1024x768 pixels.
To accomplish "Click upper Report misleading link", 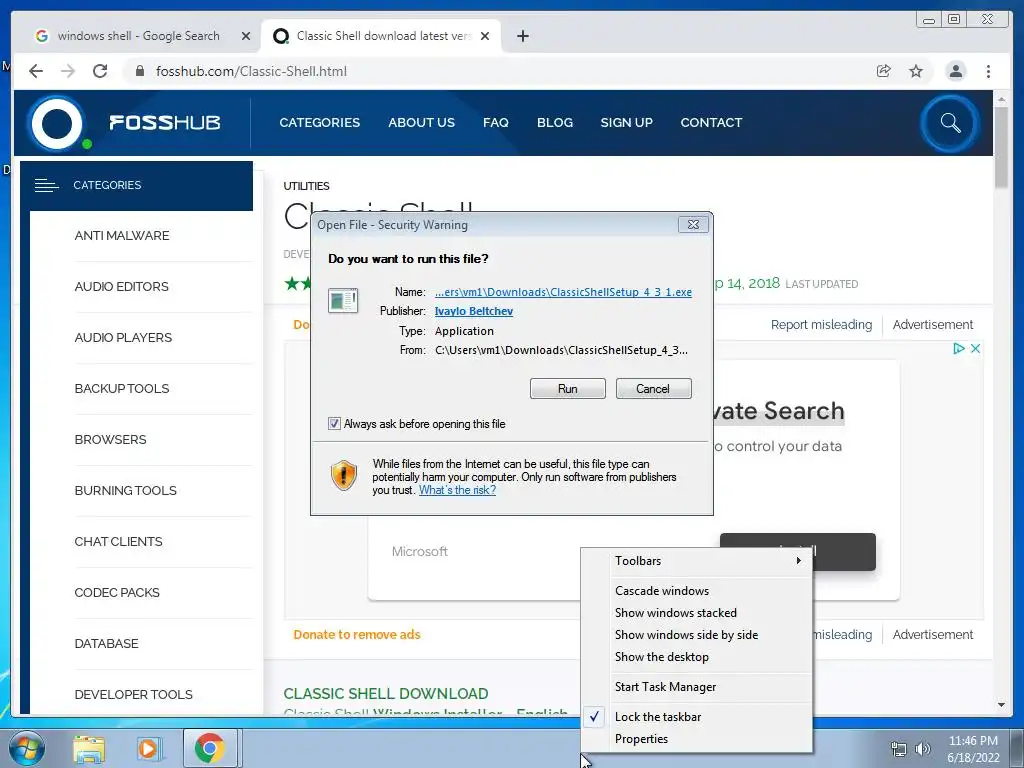I will 821,325.
